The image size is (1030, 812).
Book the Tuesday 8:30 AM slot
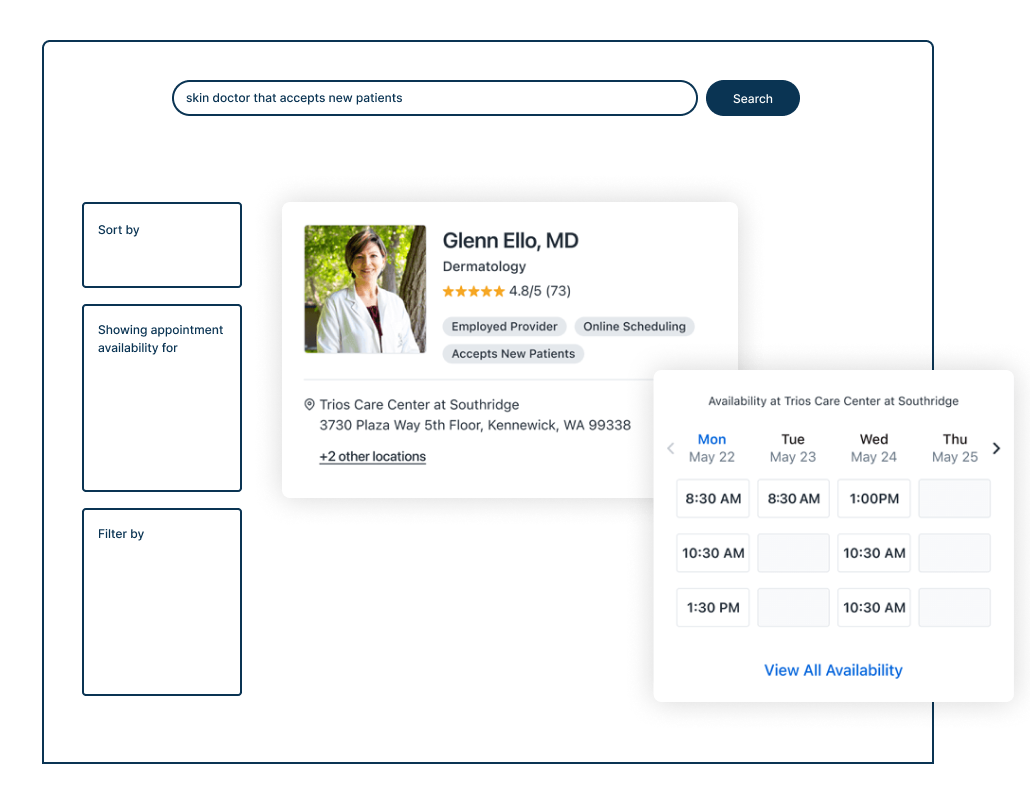pyautogui.click(x=794, y=499)
